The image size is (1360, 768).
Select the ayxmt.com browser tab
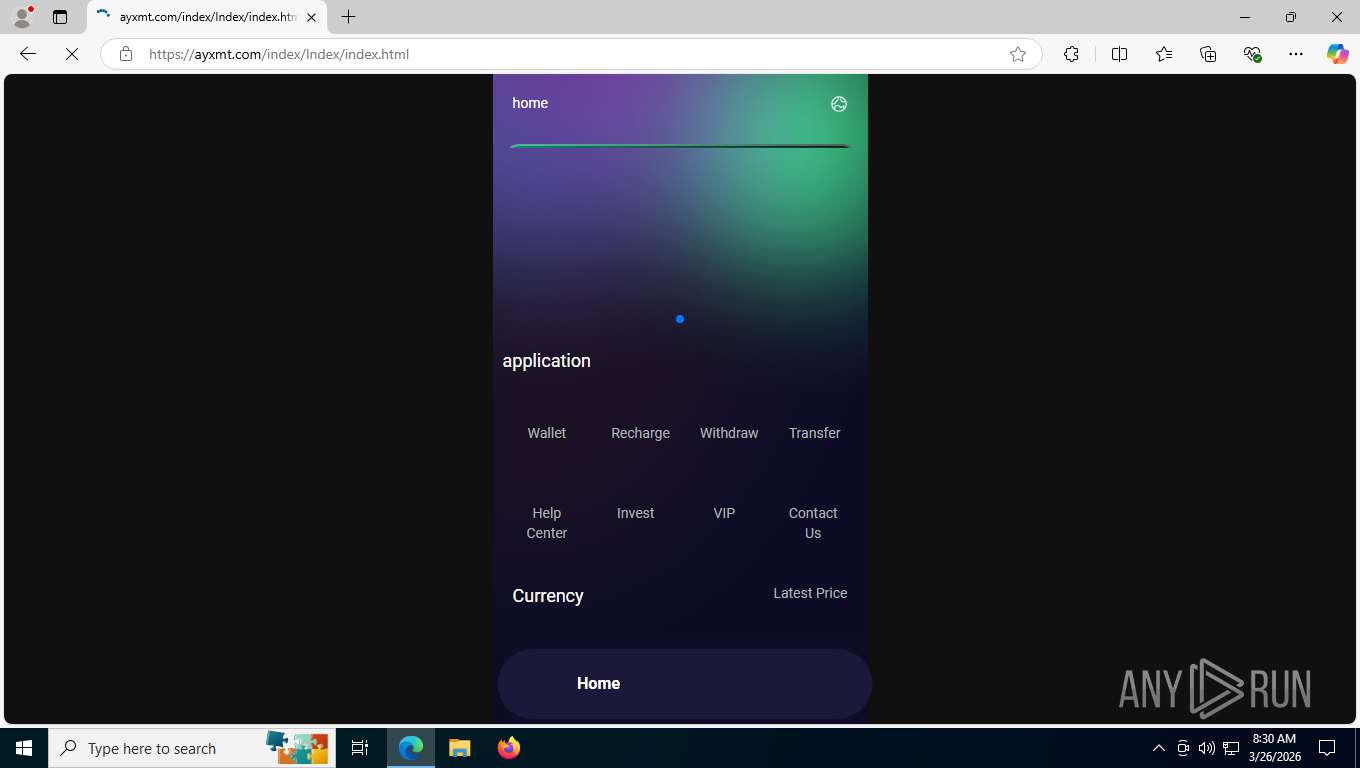207,17
